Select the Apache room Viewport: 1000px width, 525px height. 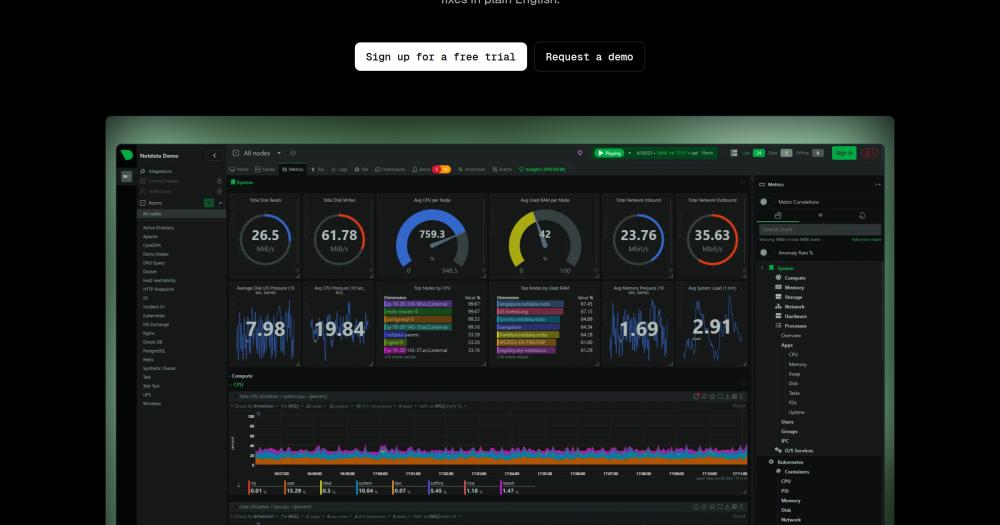151,237
